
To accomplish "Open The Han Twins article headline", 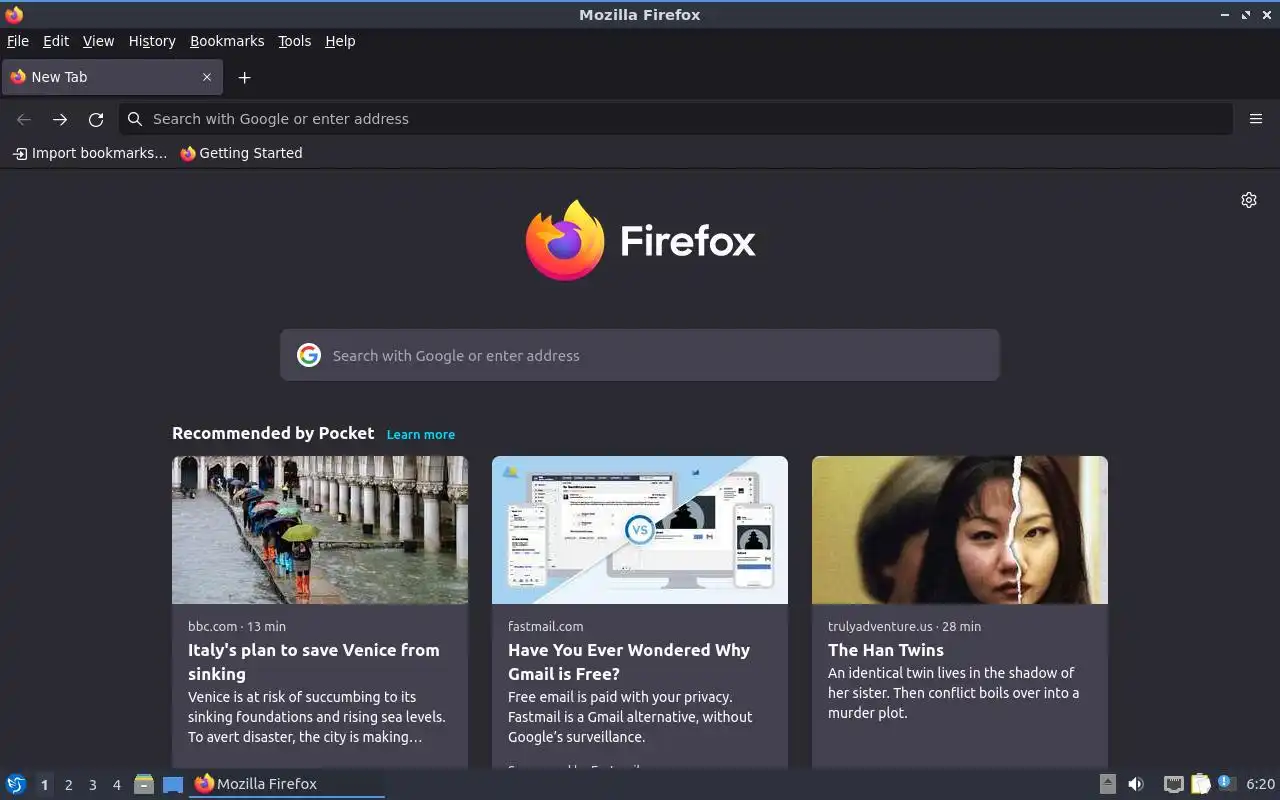I will click(886, 650).
